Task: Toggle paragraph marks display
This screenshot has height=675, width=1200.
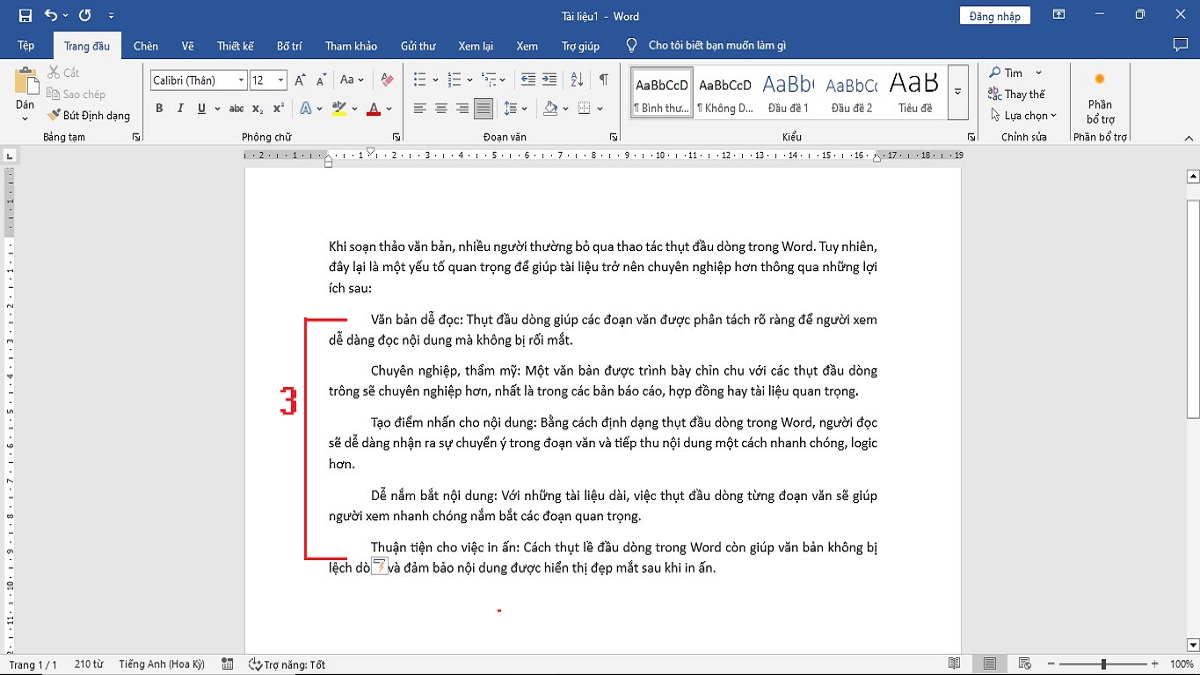Action: 604,80
